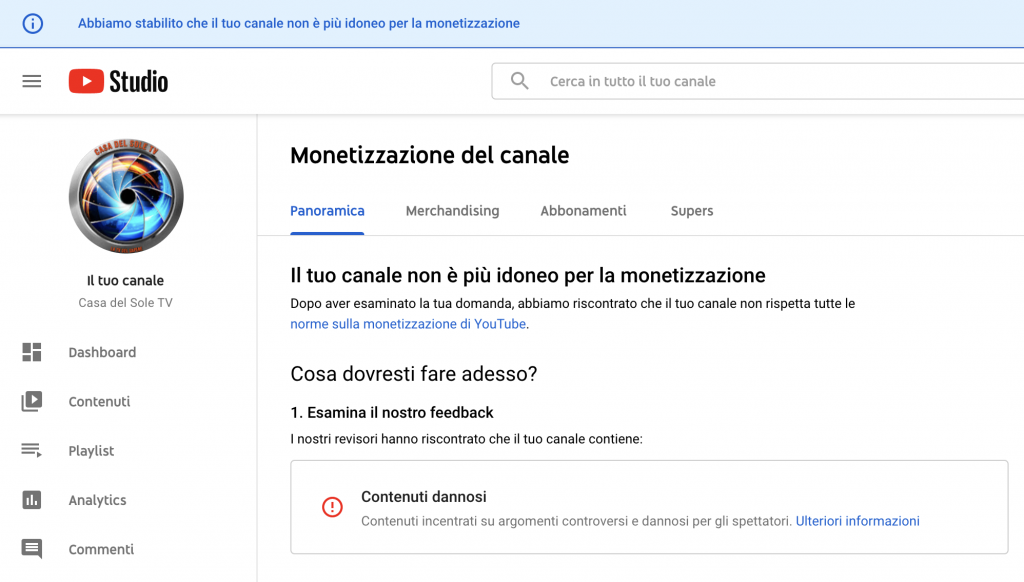Click the Casa del Sole TV avatar
Viewport: 1024px width, 582px height.
pyautogui.click(x=126, y=196)
